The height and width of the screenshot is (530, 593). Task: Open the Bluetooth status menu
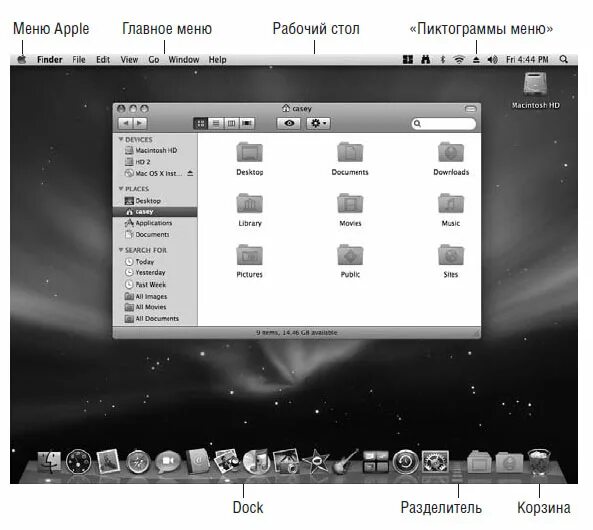pyautogui.click(x=442, y=59)
